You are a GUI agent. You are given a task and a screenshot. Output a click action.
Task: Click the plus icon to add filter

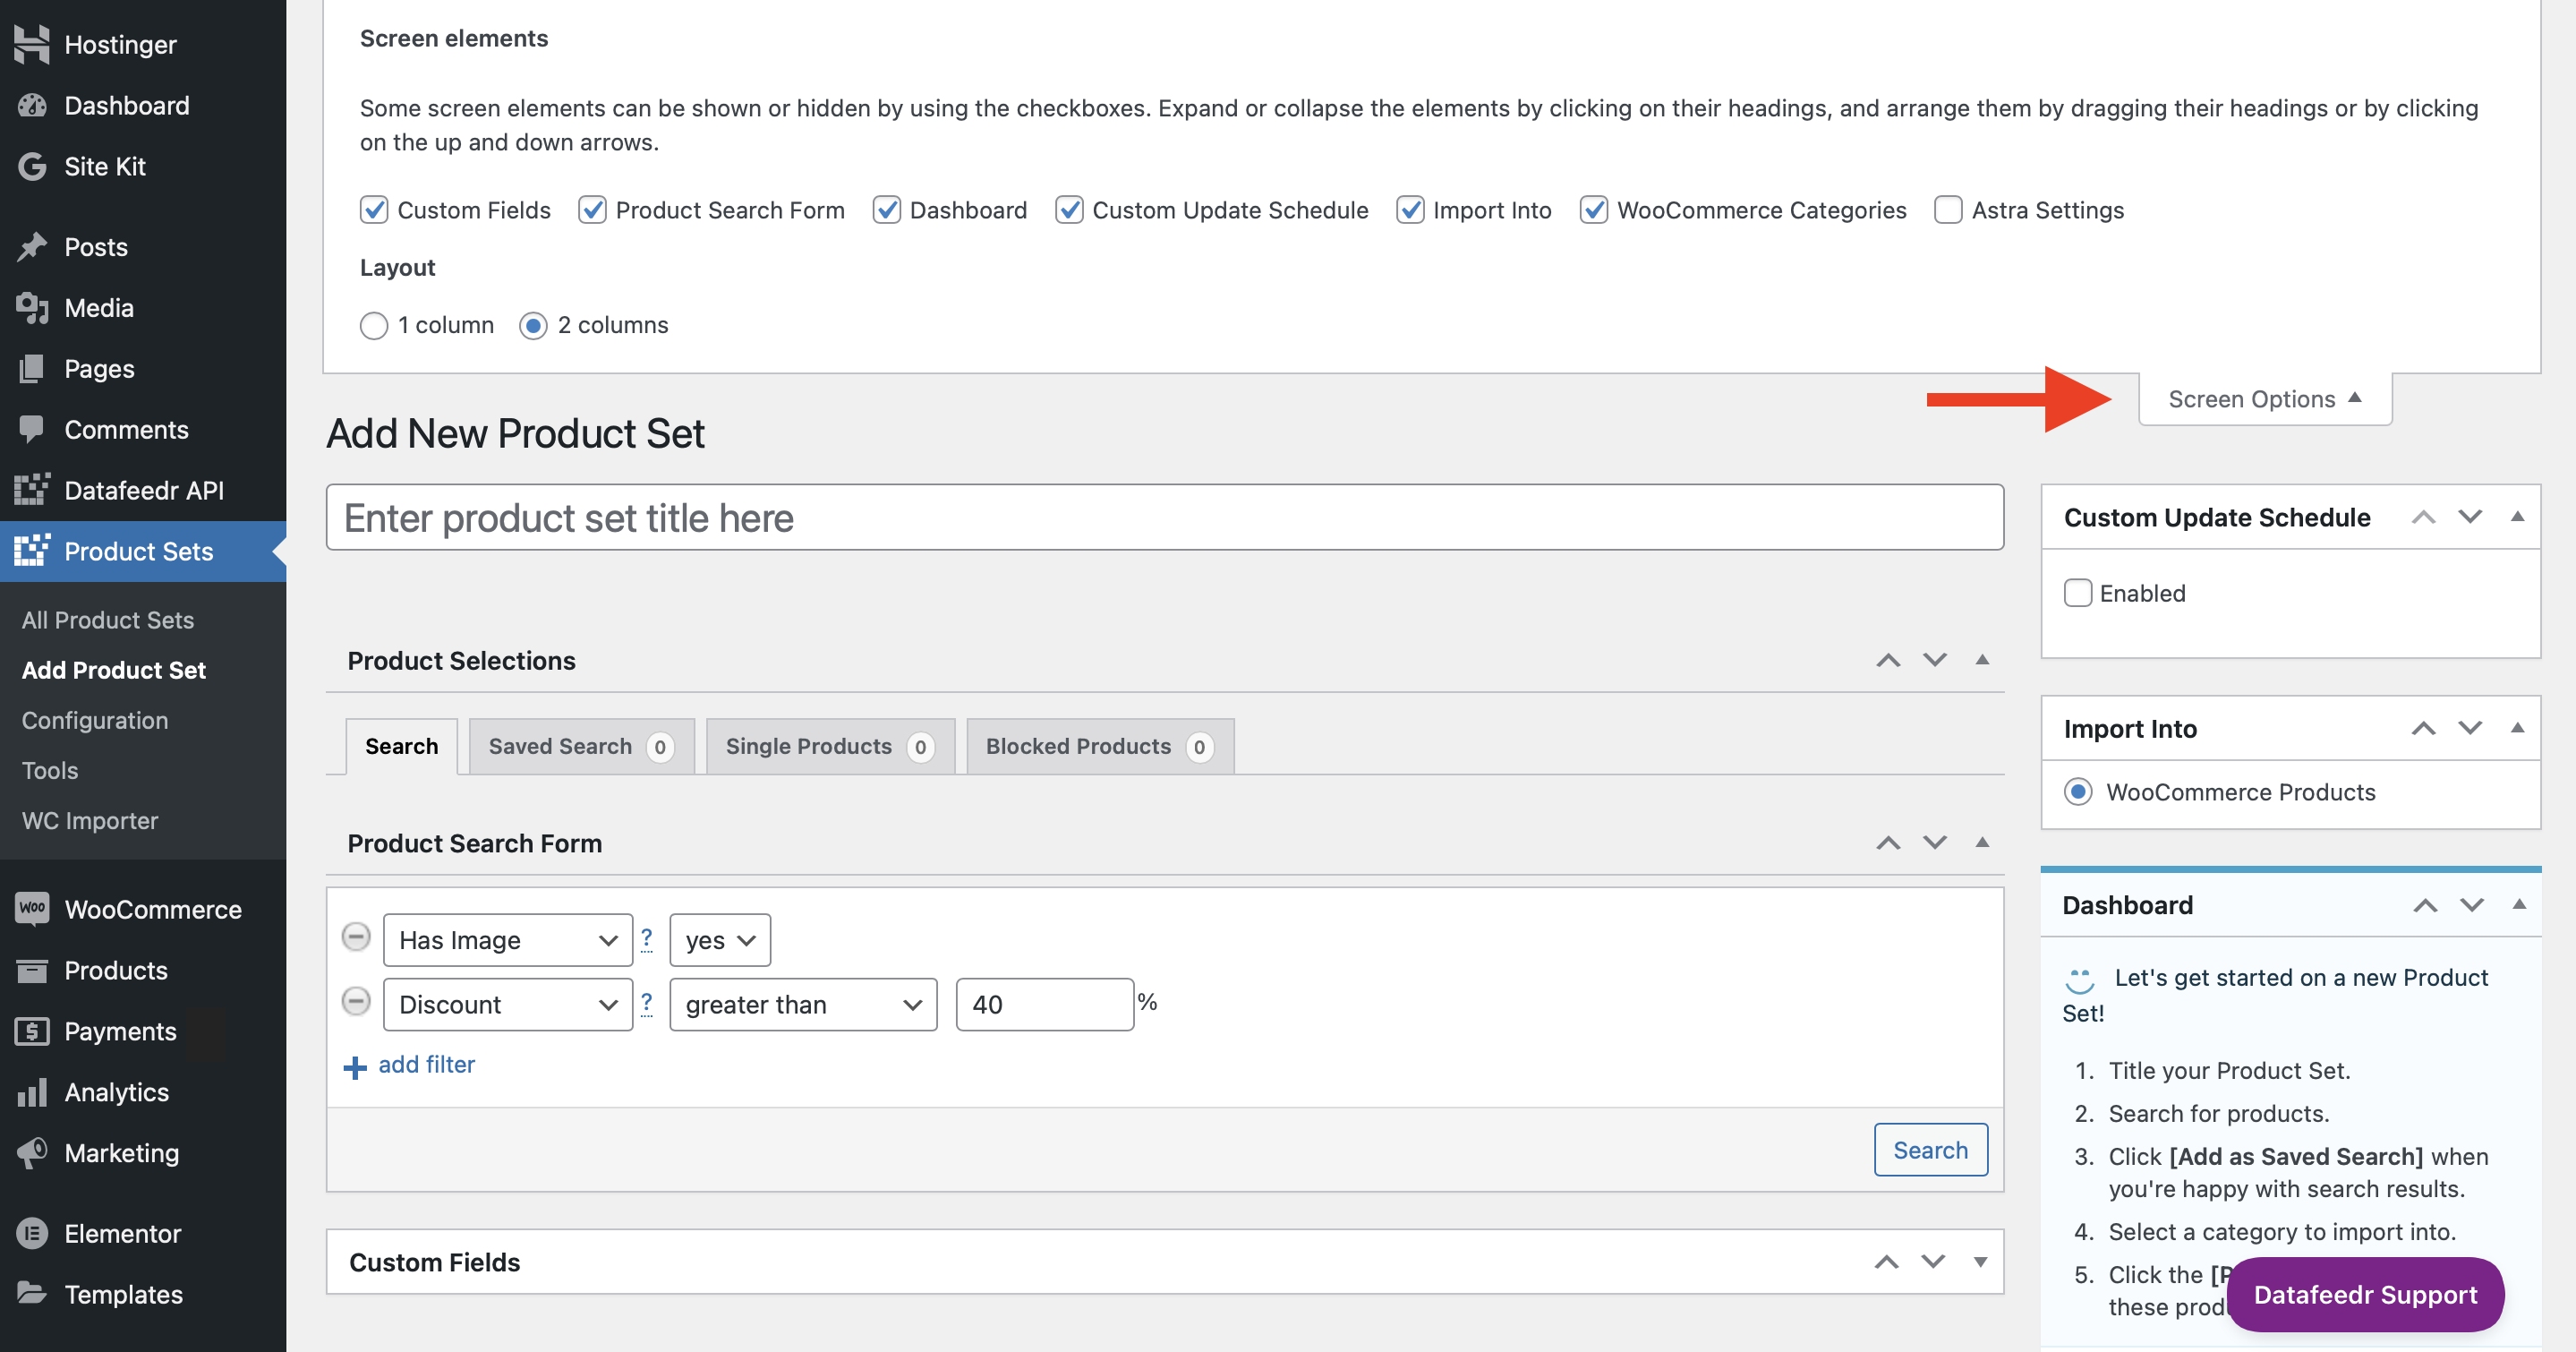click(x=355, y=1067)
